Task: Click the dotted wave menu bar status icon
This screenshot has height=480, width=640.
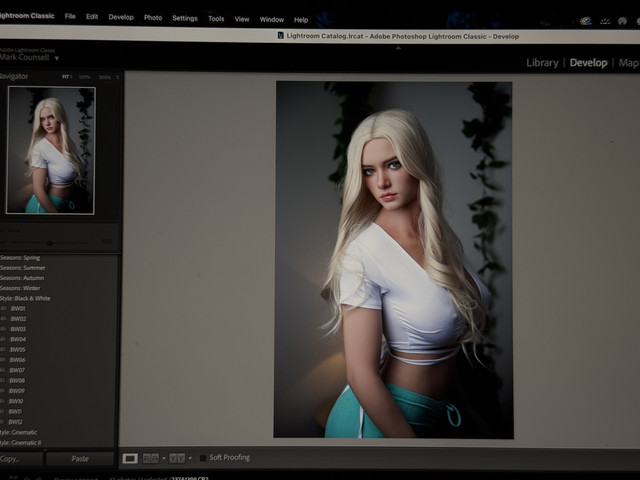Action: 605,21
